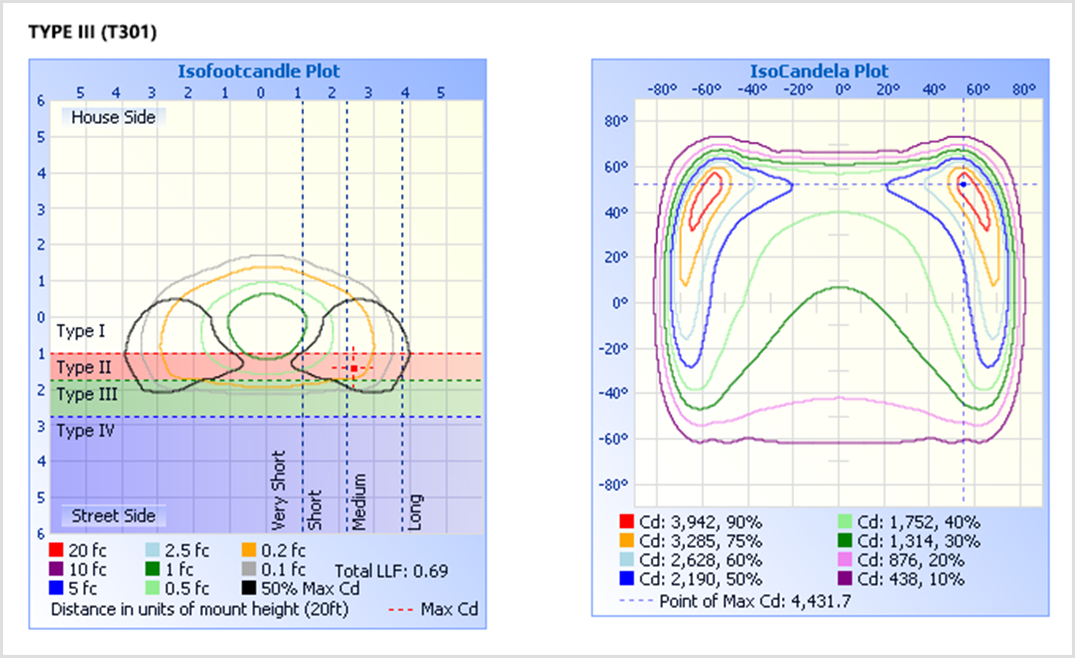Click the red Cd 3,942 90% swatch

click(x=626, y=521)
